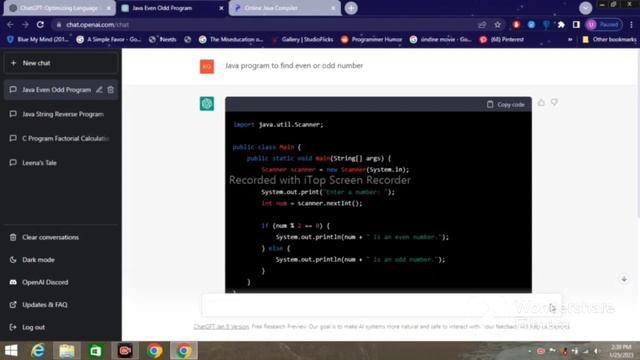Give thumbs up to the response
Viewport: 640px width, 360px height.
click(541, 102)
